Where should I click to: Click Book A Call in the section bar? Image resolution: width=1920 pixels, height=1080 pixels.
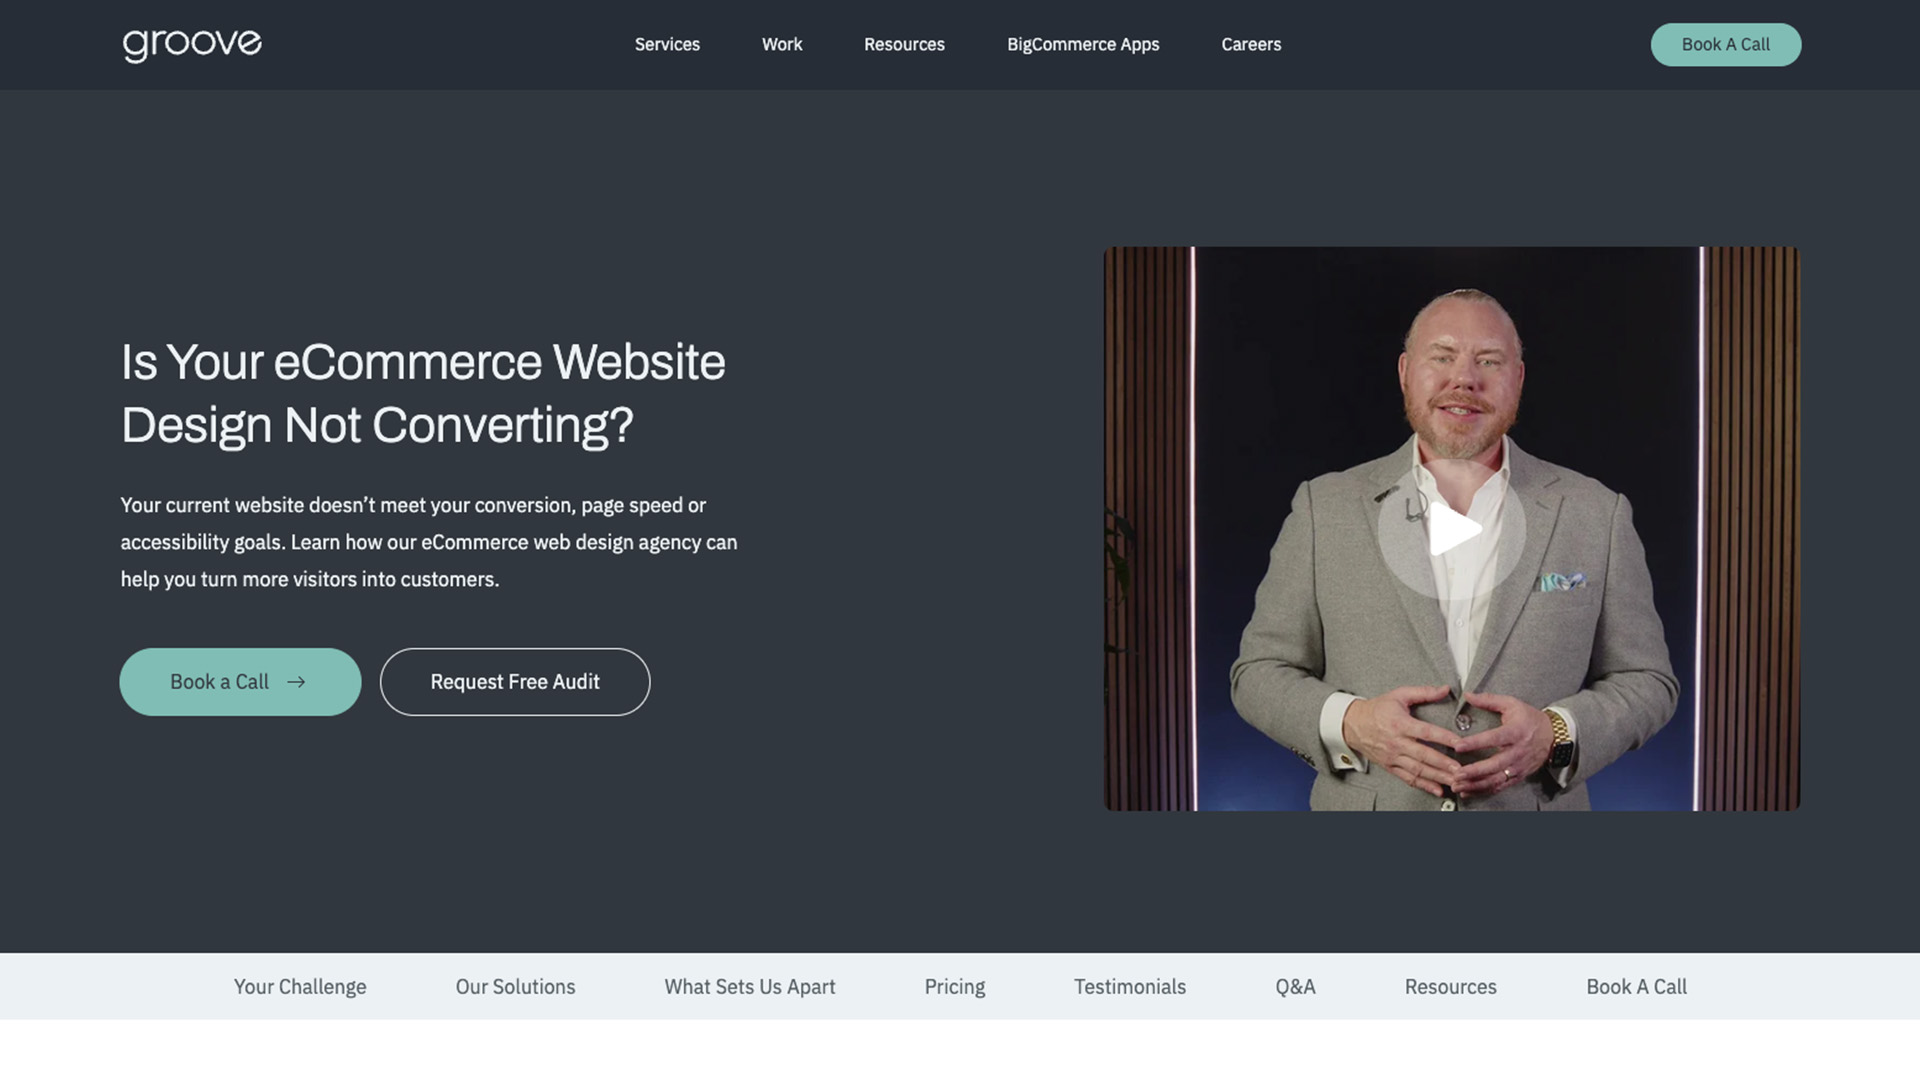click(x=1636, y=987)
